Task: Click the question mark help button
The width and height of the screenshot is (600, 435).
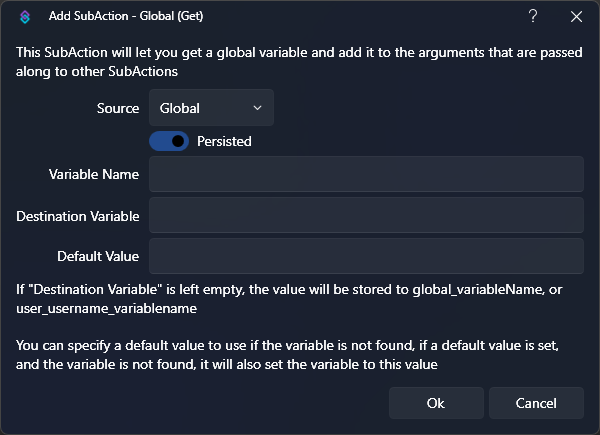Action: coord(533,16)
